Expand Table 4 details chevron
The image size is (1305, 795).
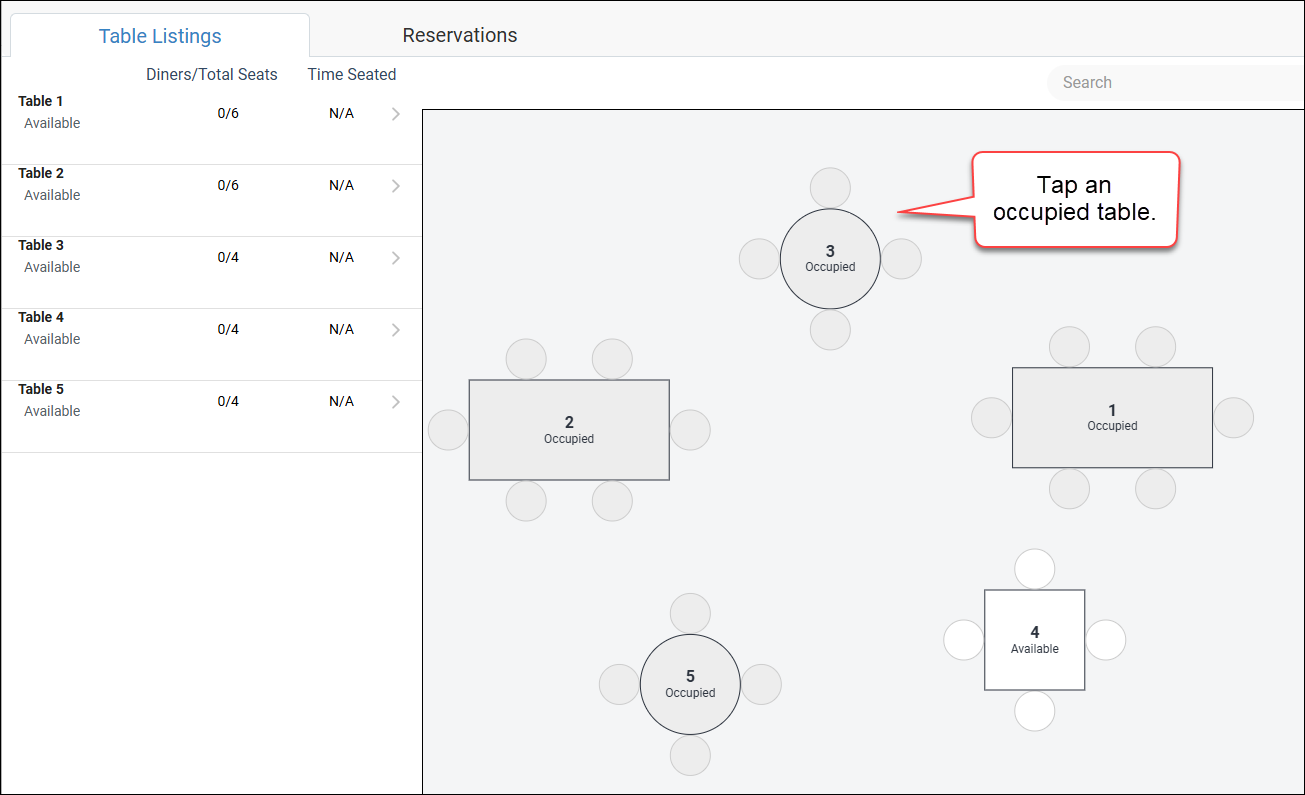click(x=396, y=330)
